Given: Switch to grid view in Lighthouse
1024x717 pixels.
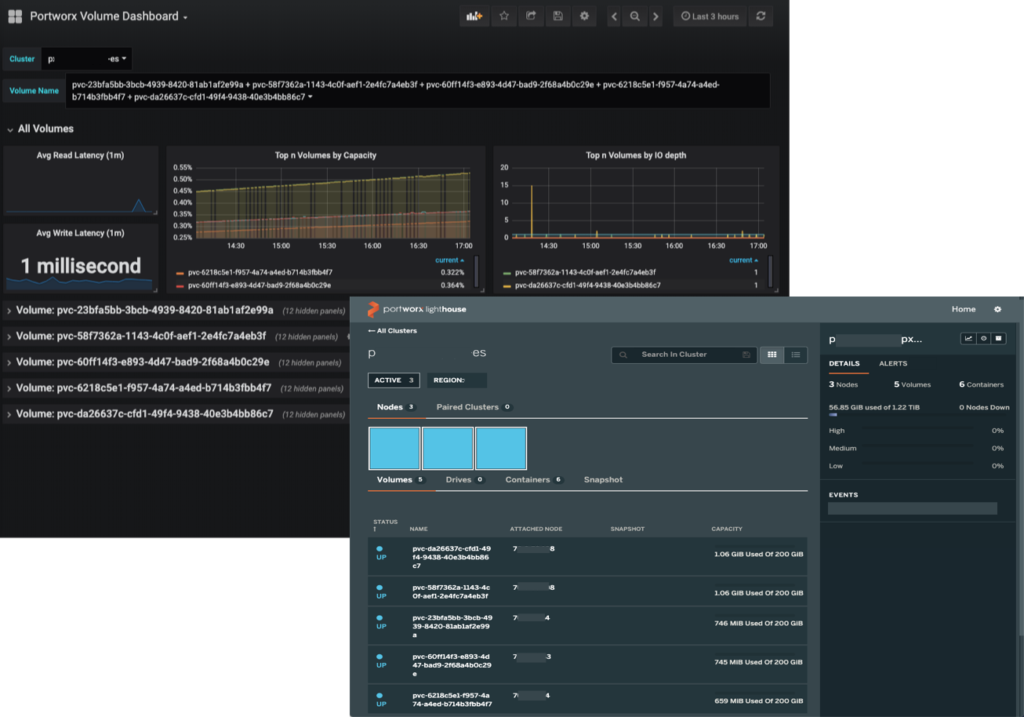Looking at the screenshot, I should point(772,354).
